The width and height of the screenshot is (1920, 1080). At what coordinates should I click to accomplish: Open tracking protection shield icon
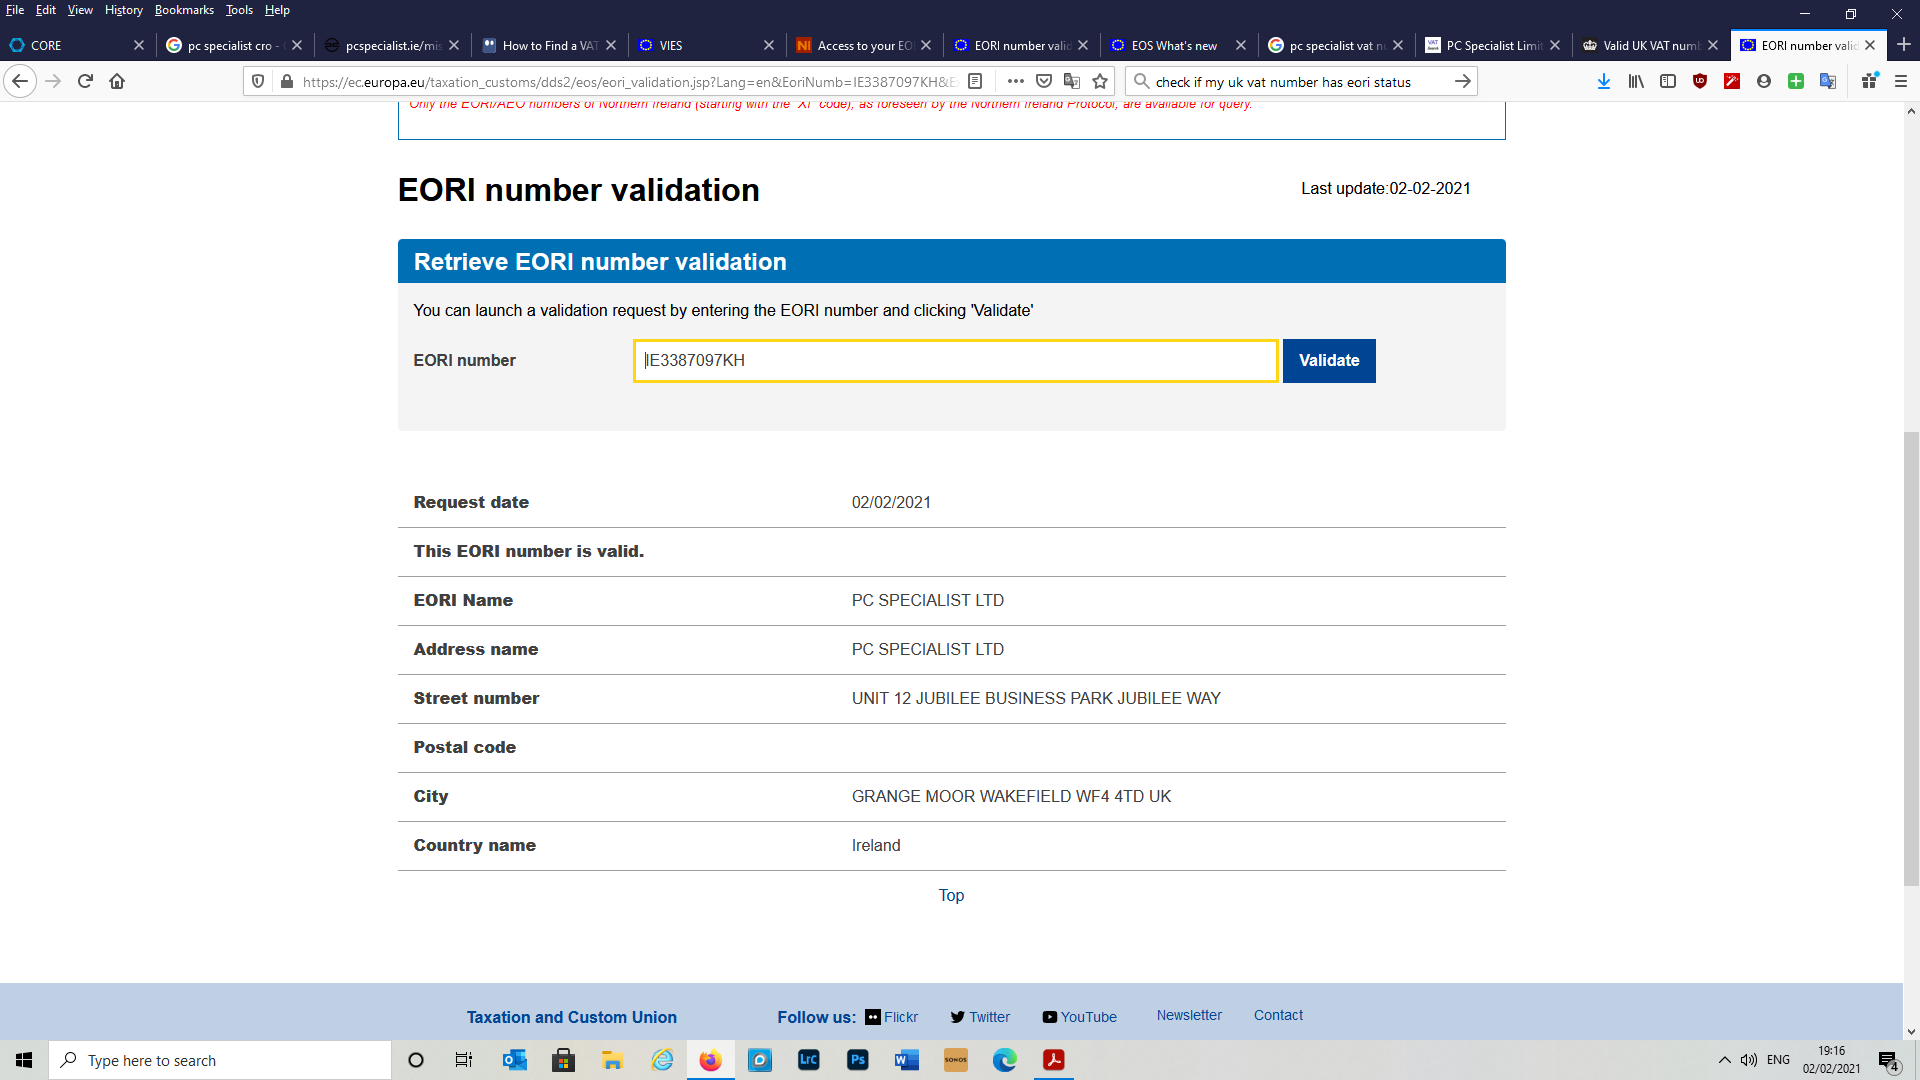pos(258,81)
